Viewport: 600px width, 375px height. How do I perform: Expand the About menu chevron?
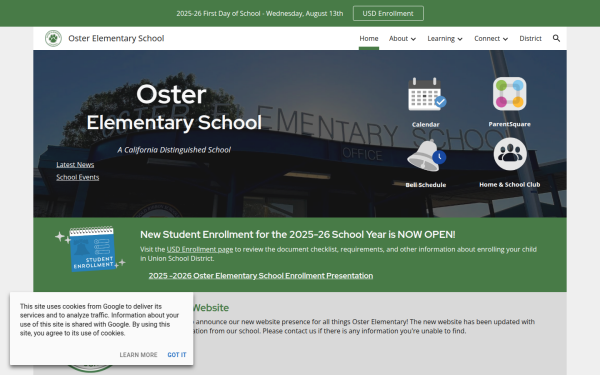(413, 39)
